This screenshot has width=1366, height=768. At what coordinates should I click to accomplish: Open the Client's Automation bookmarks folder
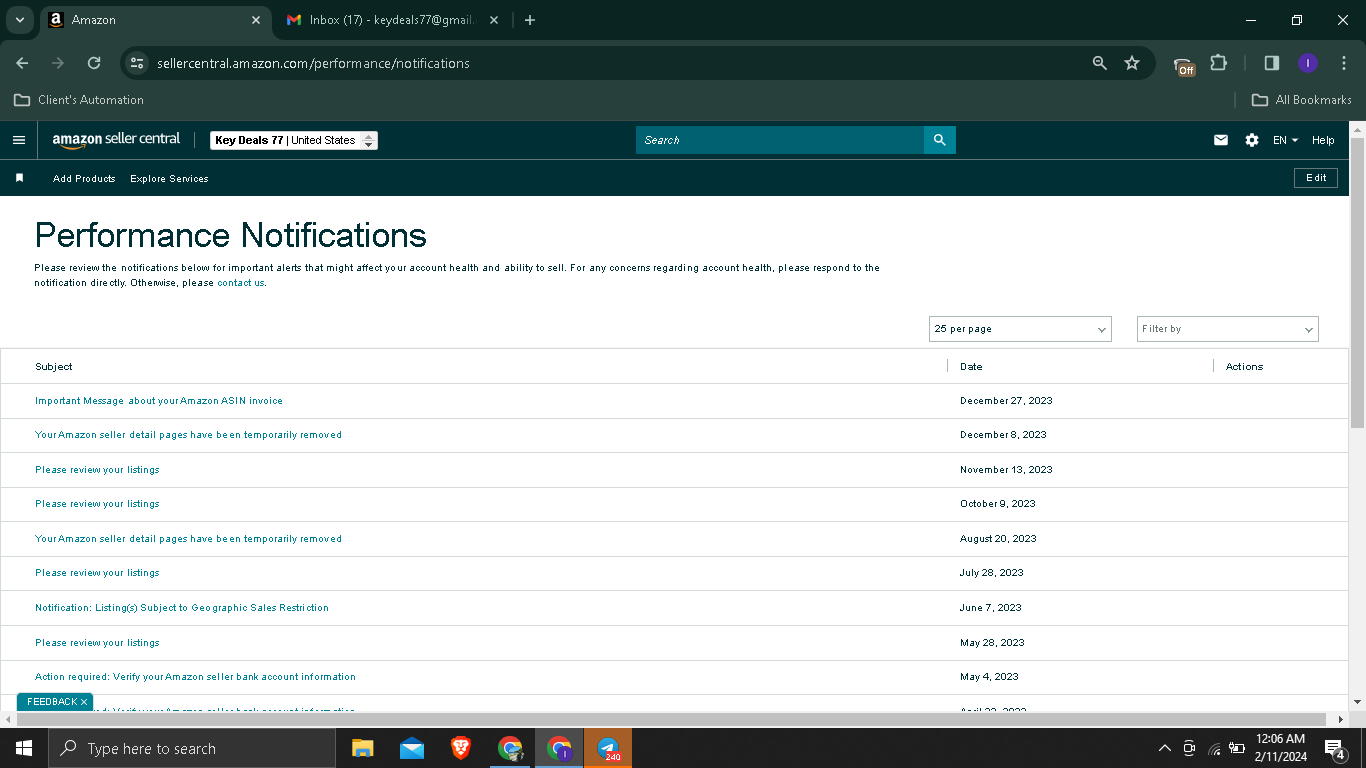[79, 100]
